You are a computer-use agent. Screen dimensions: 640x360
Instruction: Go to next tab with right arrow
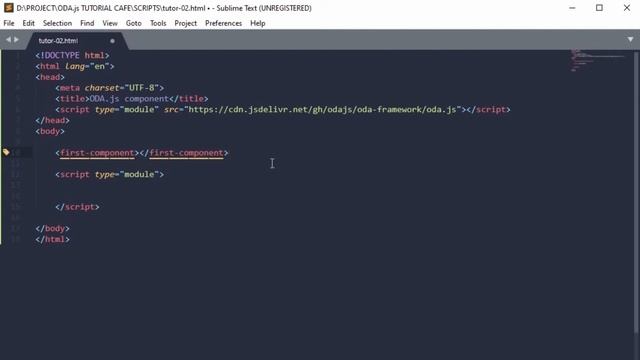pos(16,40)
